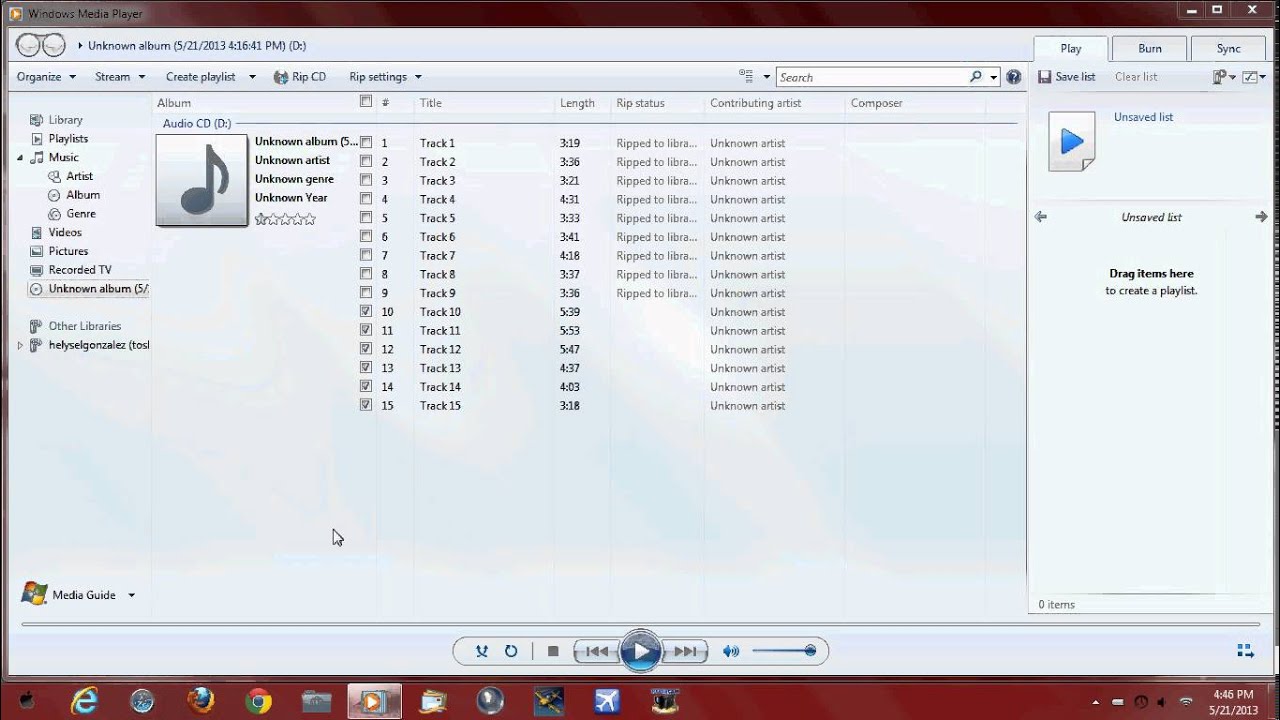
Task: Open the Organize dropdown menu
Action: (46, 77)
